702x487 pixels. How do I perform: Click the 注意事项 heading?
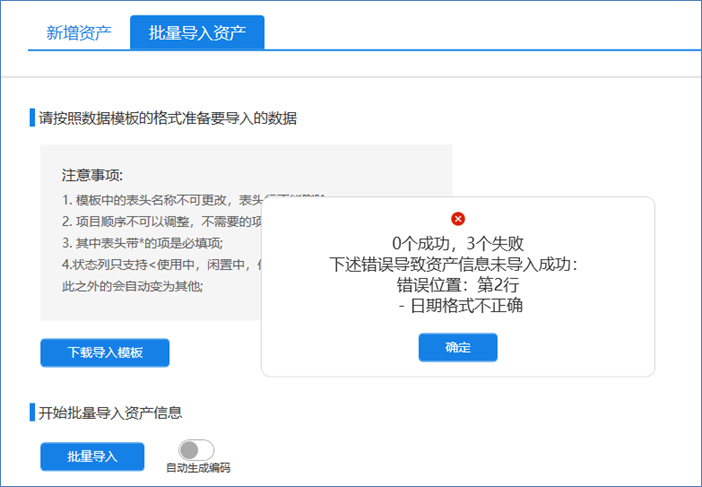coord(92,175)
